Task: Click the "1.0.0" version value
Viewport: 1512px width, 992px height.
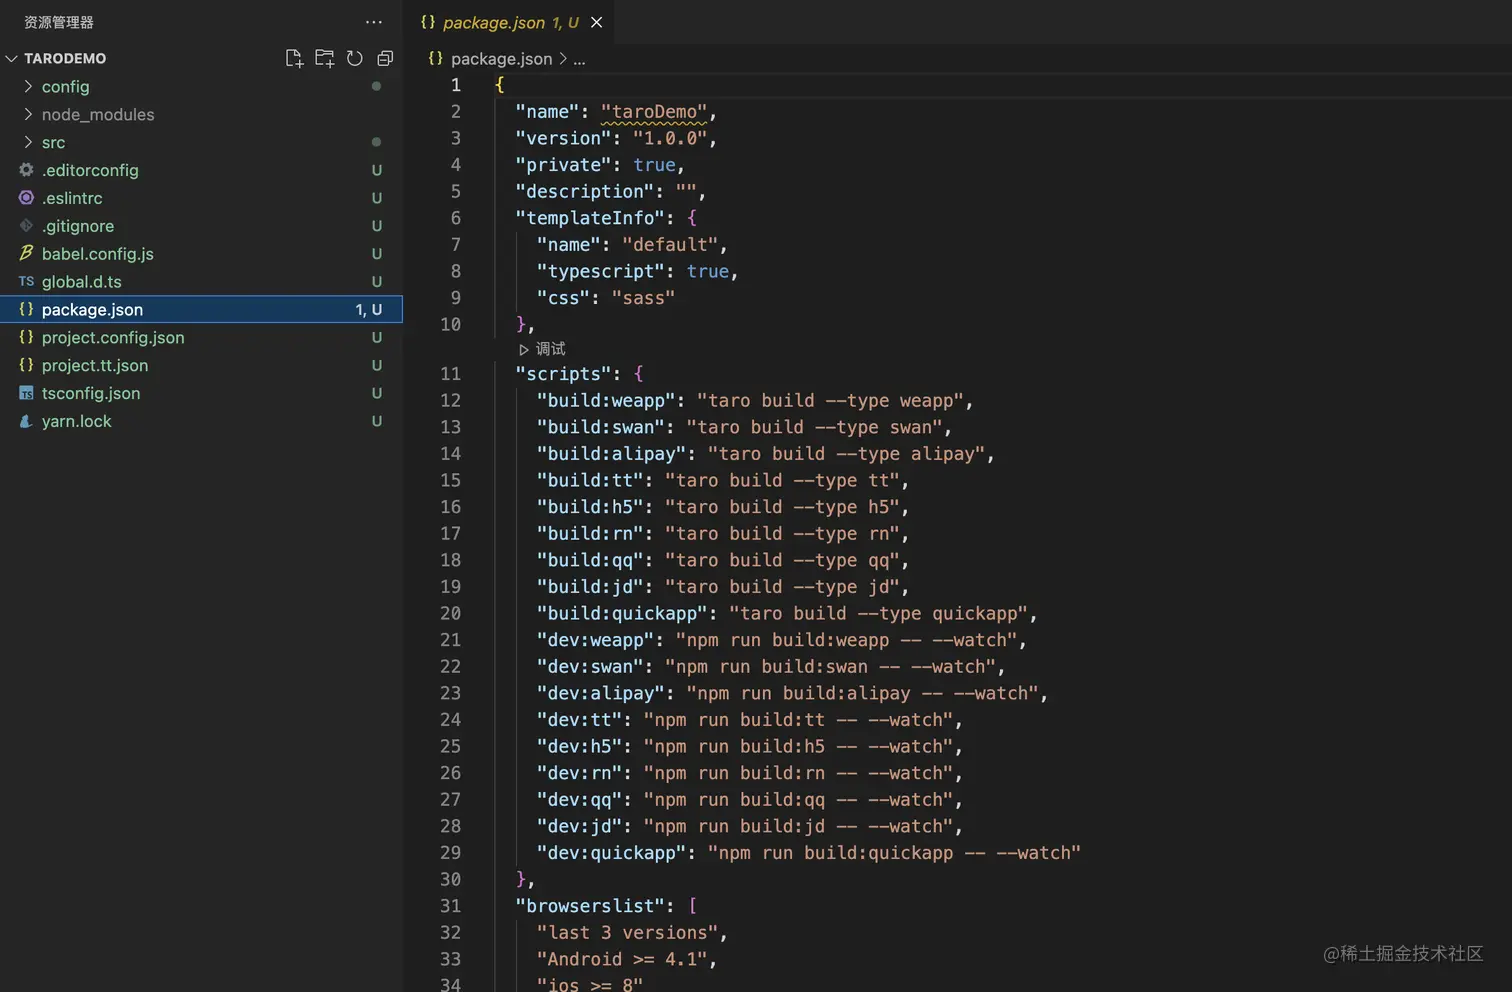Action: [x=670, y=138]
